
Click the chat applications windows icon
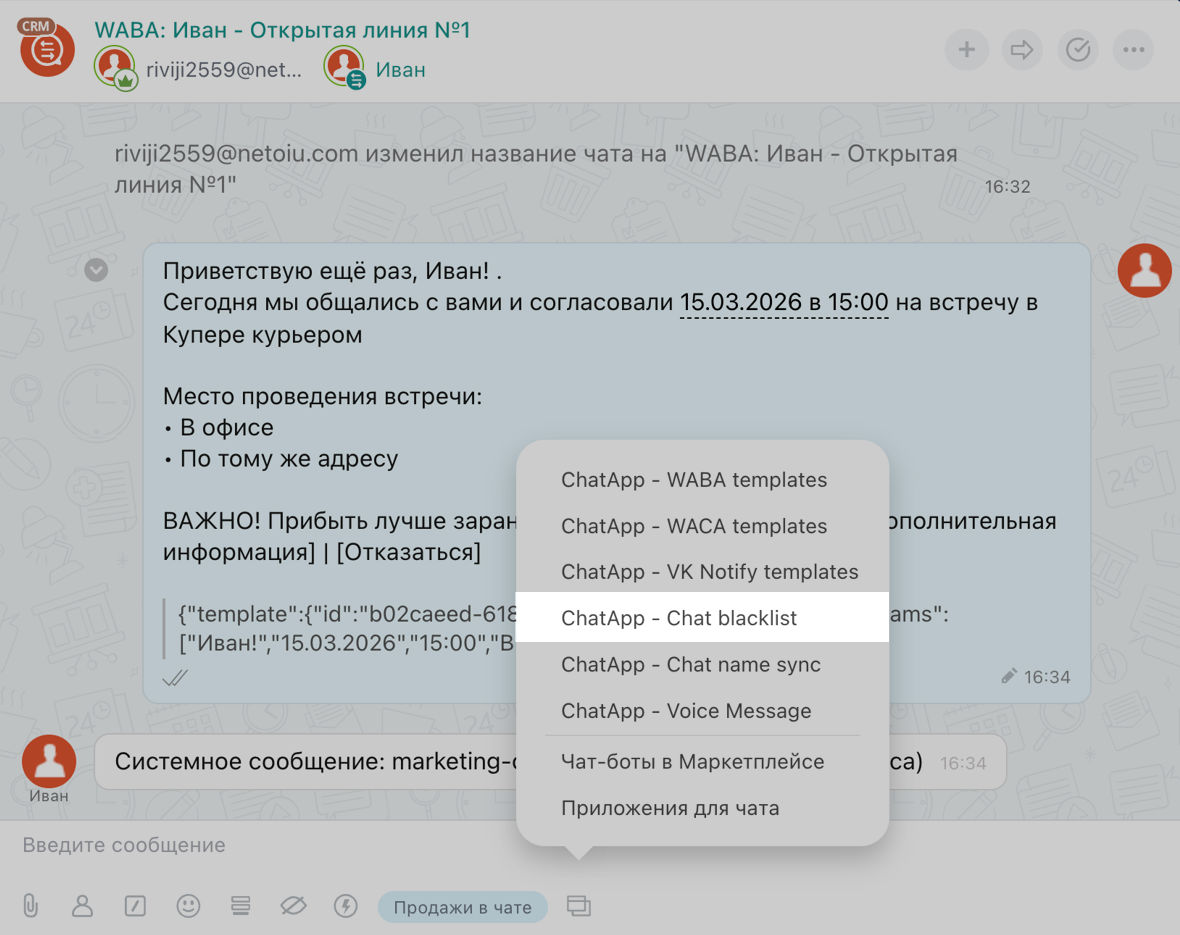(x=578, y=906)
